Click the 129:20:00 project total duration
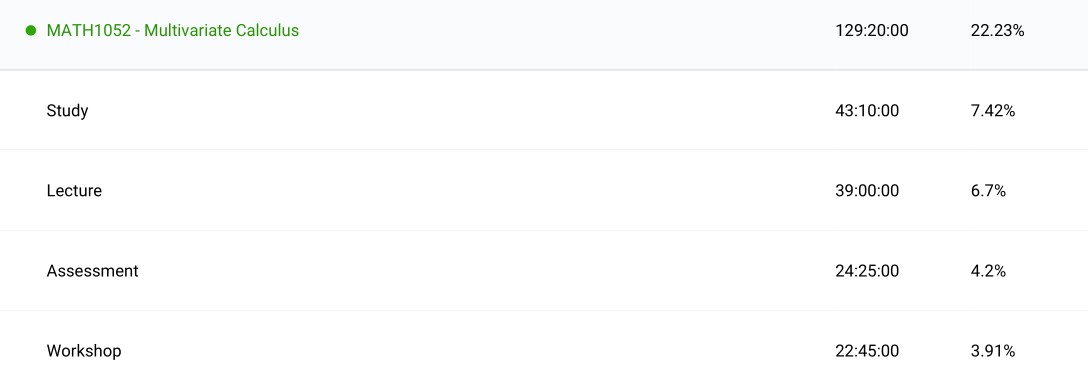 [x=872, y=31]
